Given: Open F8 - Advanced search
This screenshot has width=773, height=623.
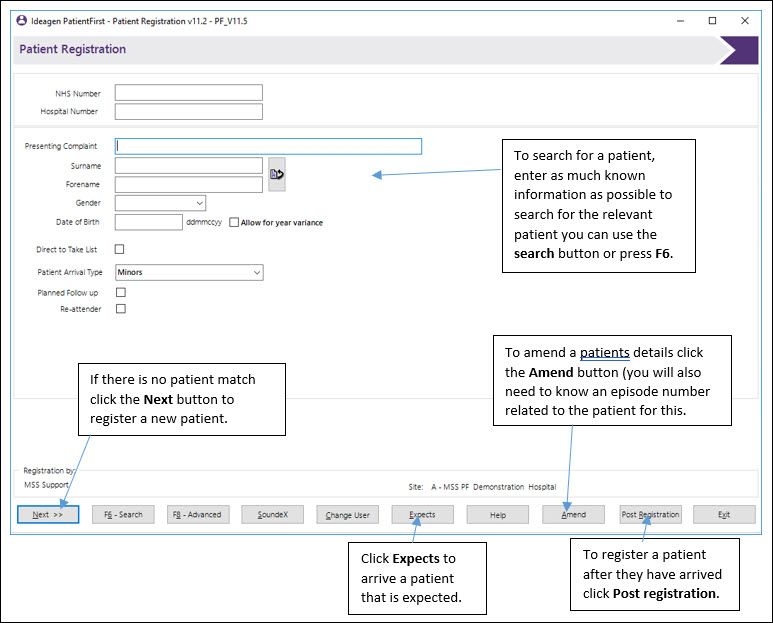Looking at the screenshot, I should (198, 515).
